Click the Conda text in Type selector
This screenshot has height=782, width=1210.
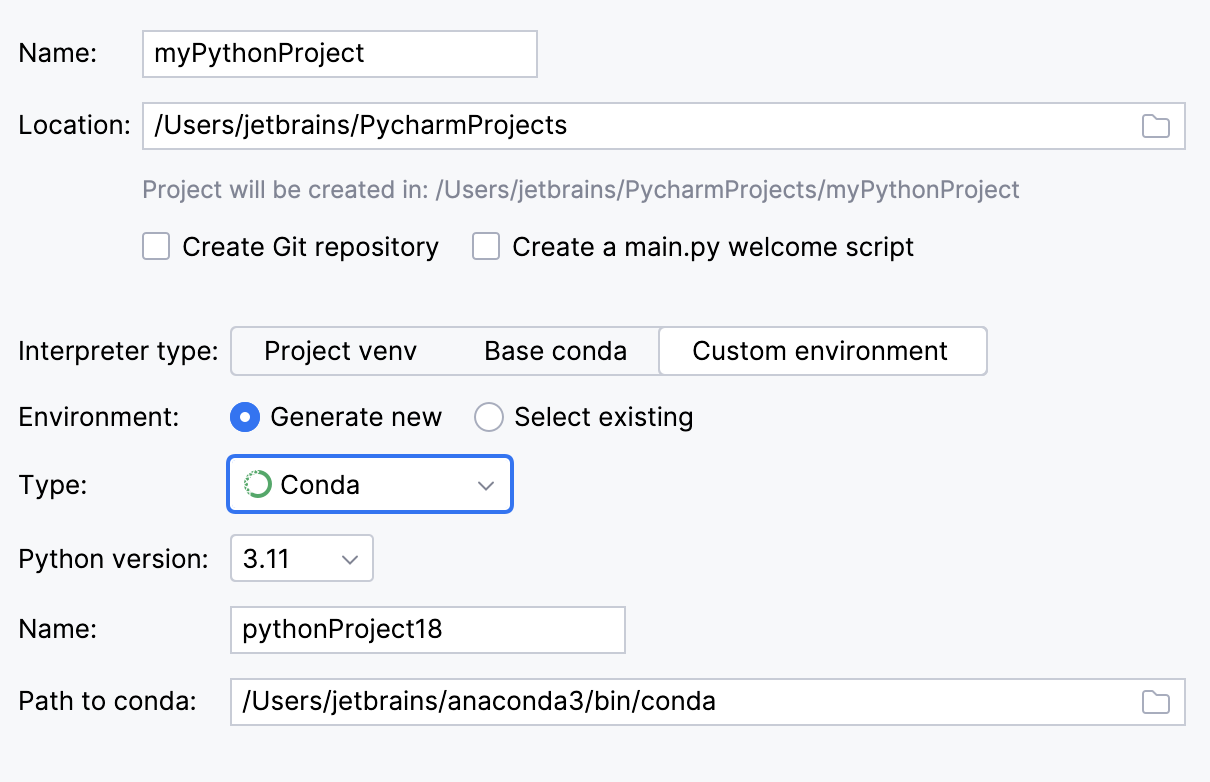pos(320,485)
